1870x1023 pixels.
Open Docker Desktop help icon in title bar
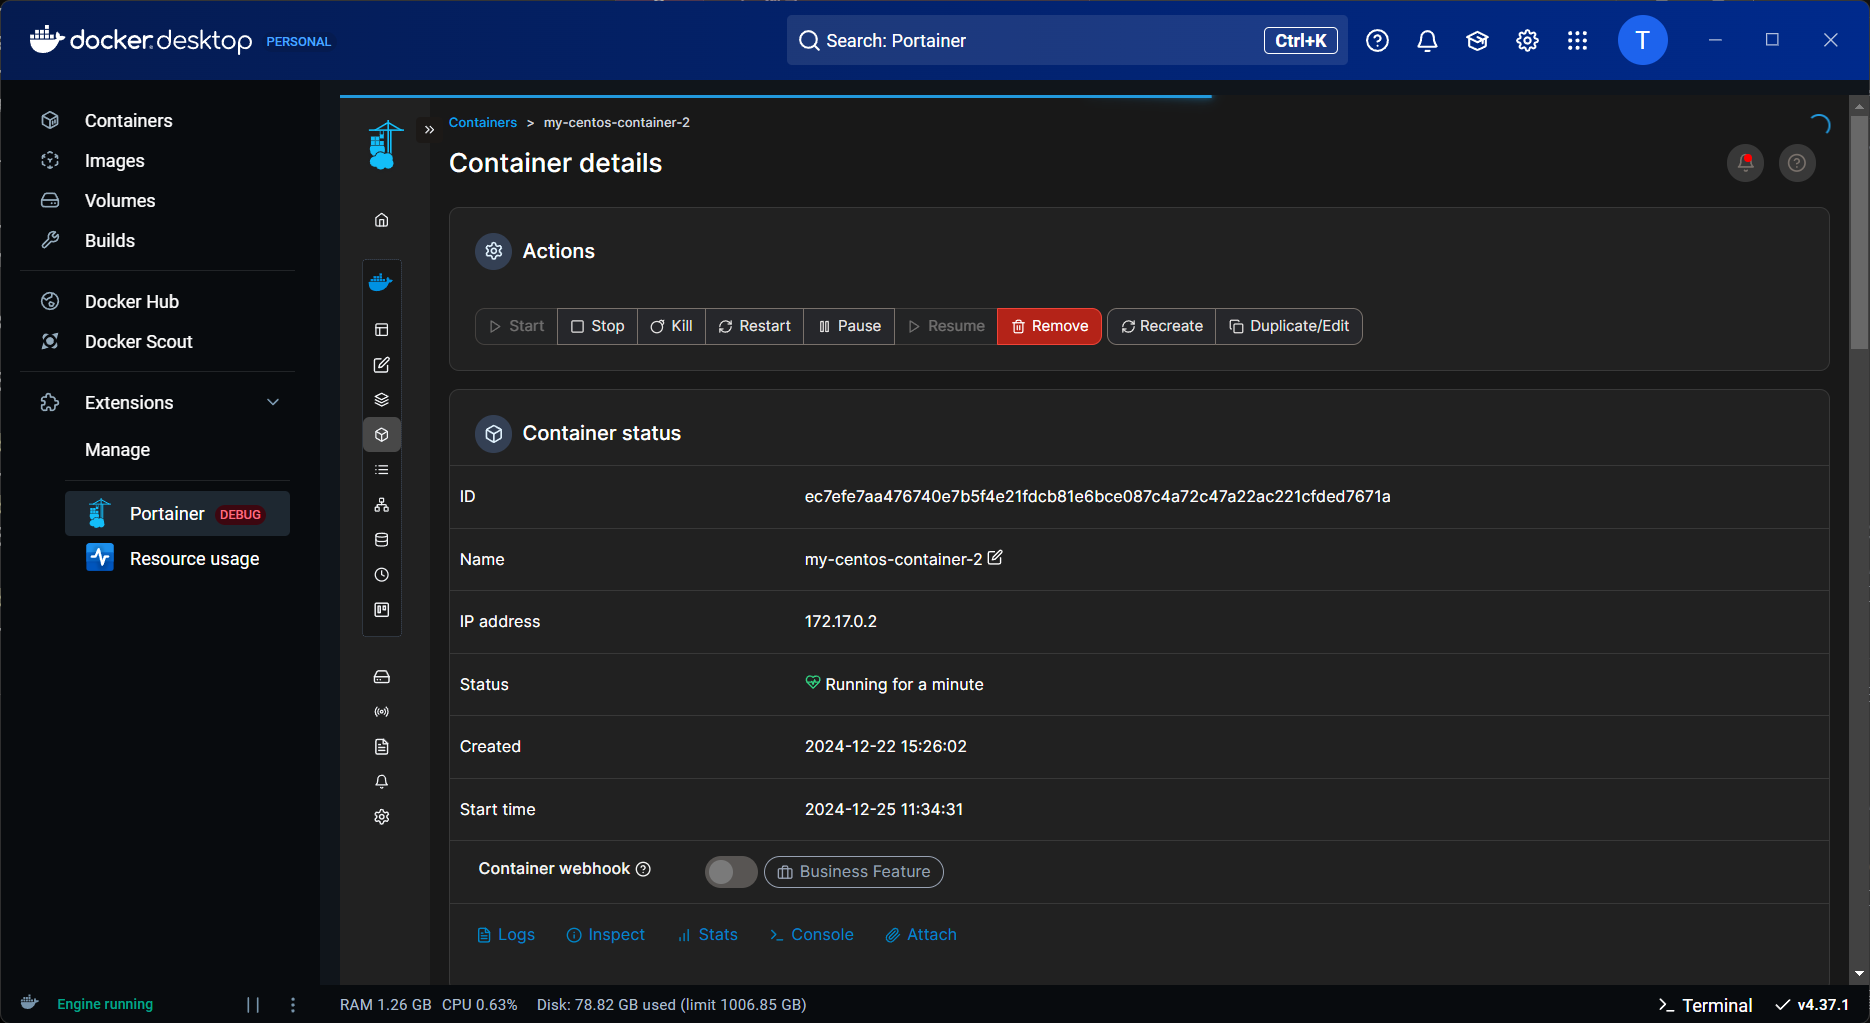pos(1377,41)
